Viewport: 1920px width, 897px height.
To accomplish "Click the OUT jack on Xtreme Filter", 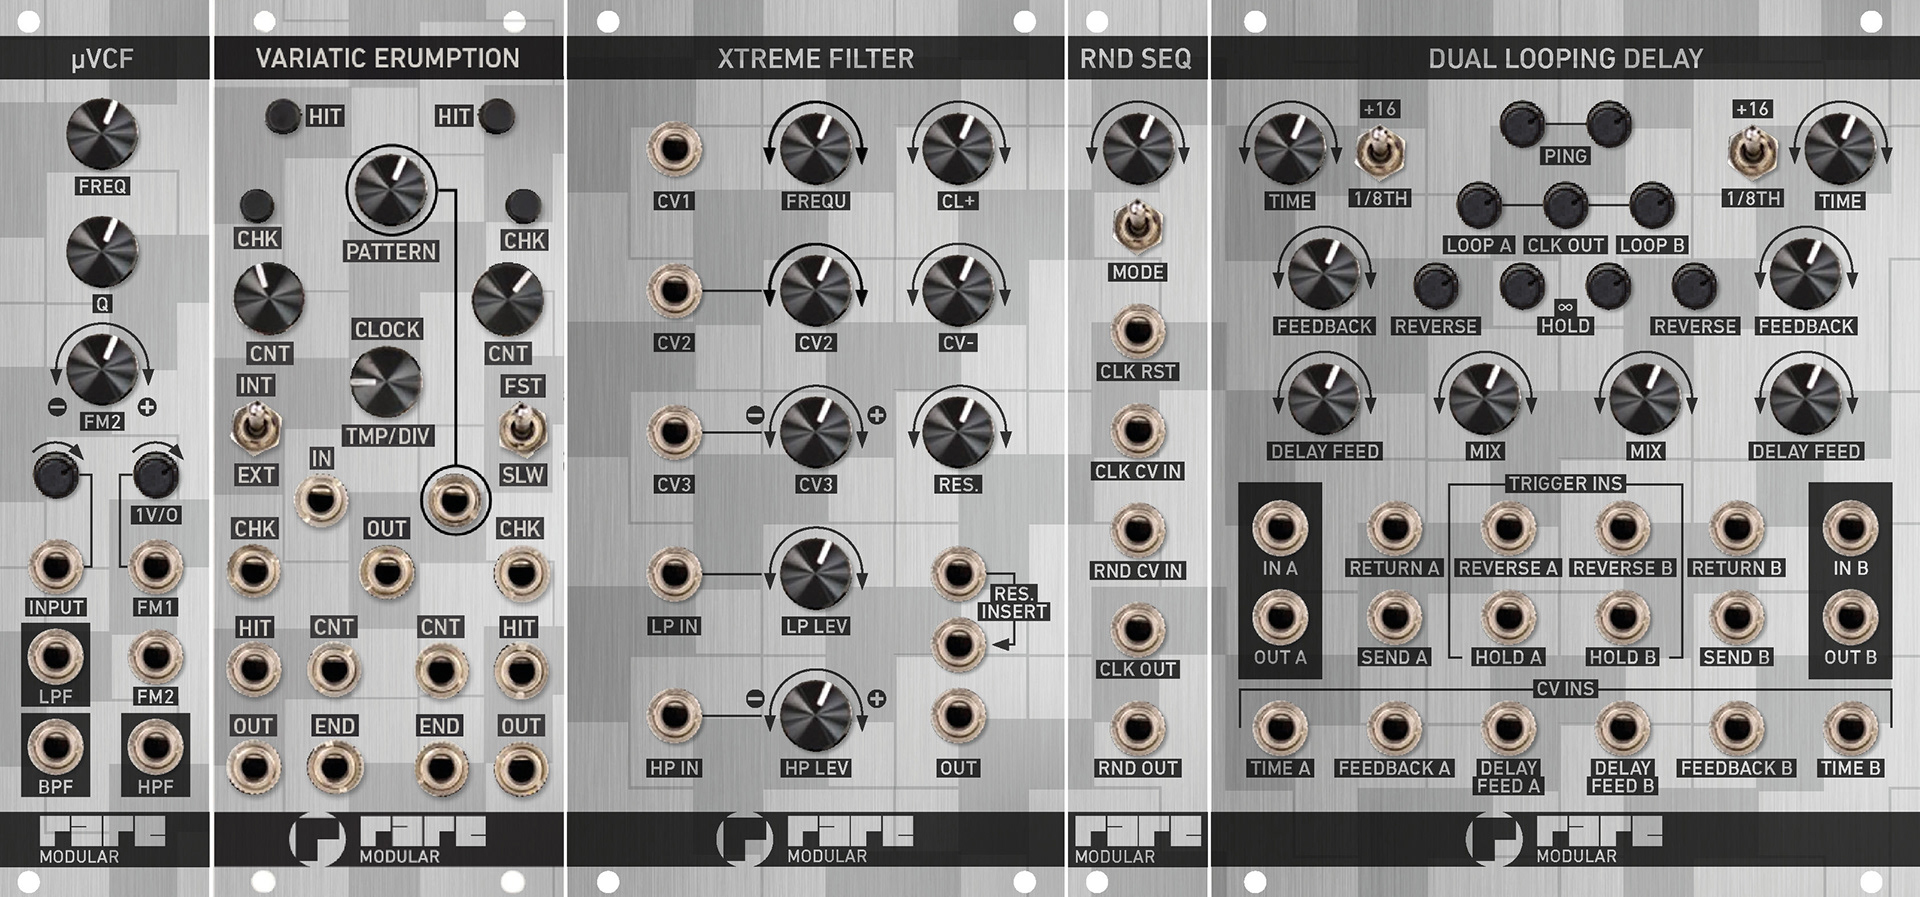I will (958, 715).
